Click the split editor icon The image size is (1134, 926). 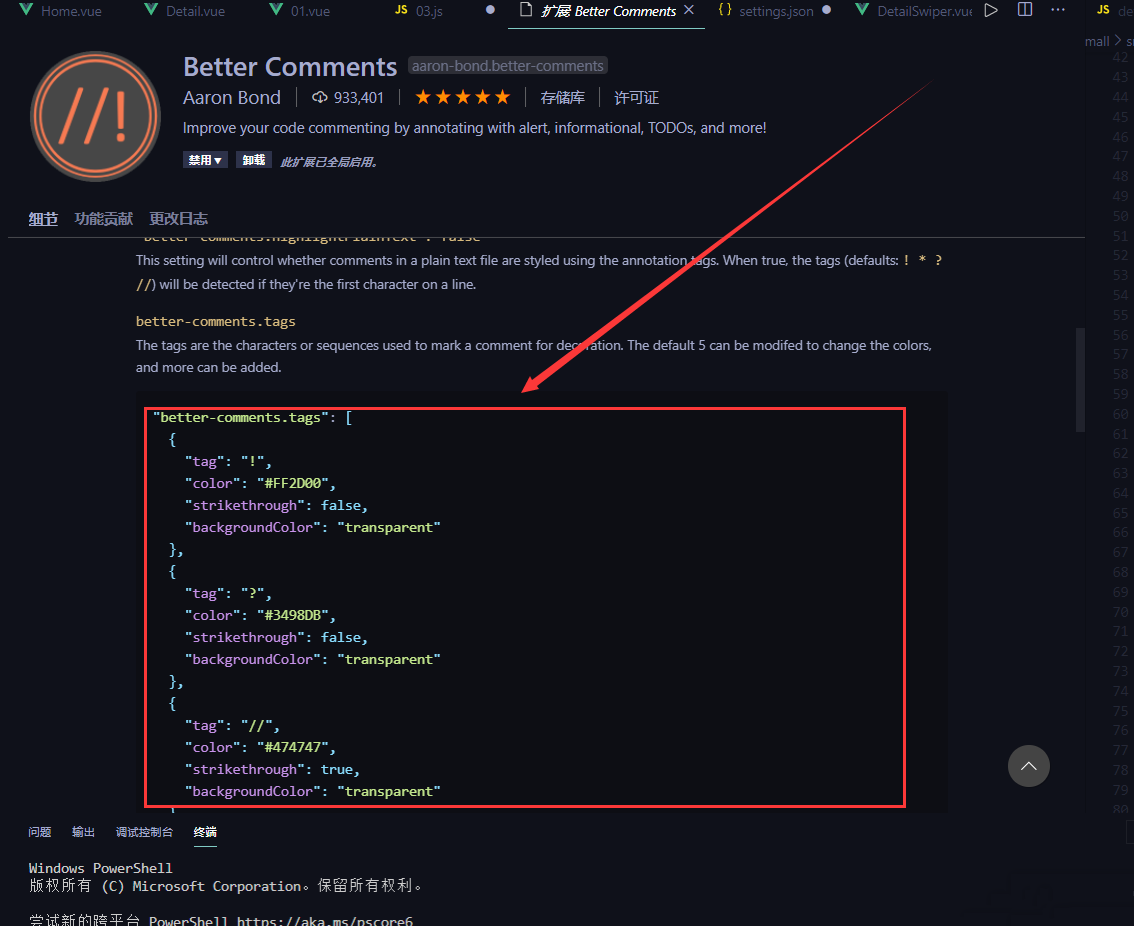(1025, 10)
